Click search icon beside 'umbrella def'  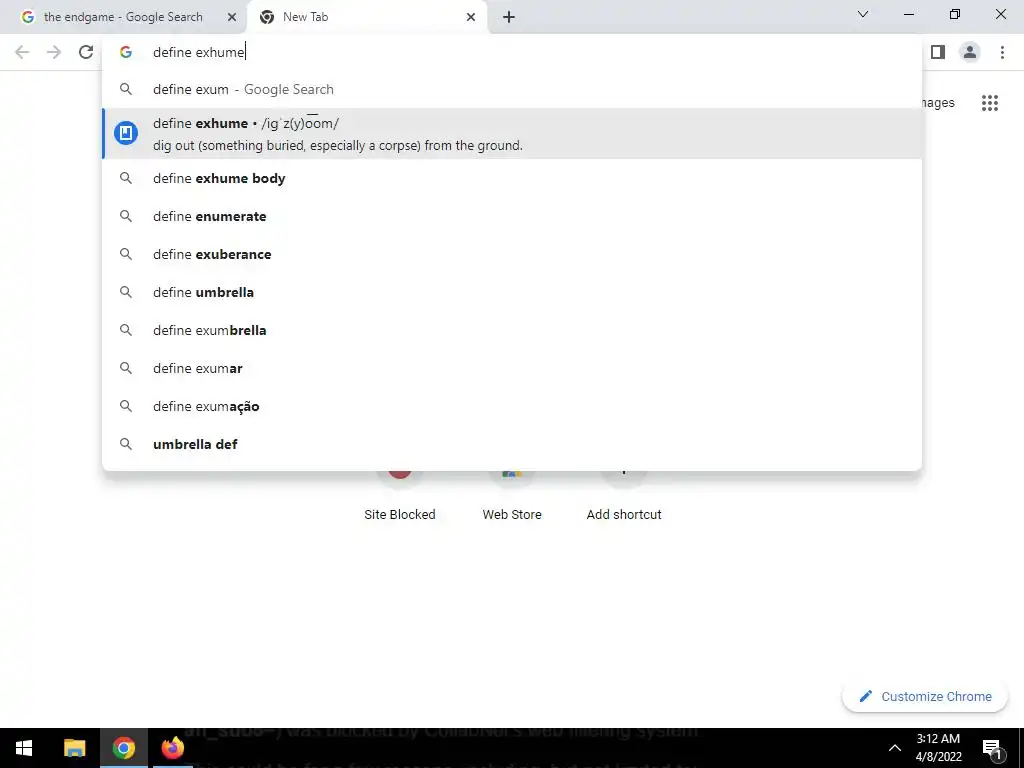[x=126, y=444]
